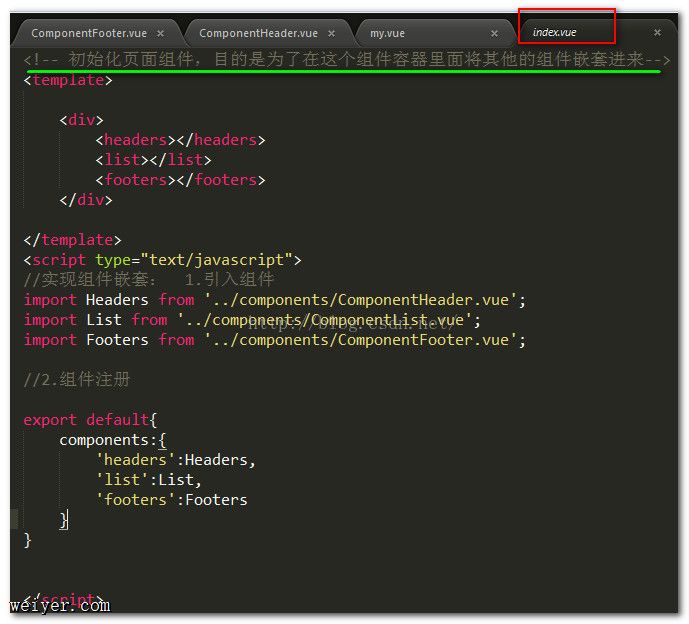Click the ComponentFooter.vue import path string
The width and height of the screenshot is (689, 624).
[x=364, y=340]
